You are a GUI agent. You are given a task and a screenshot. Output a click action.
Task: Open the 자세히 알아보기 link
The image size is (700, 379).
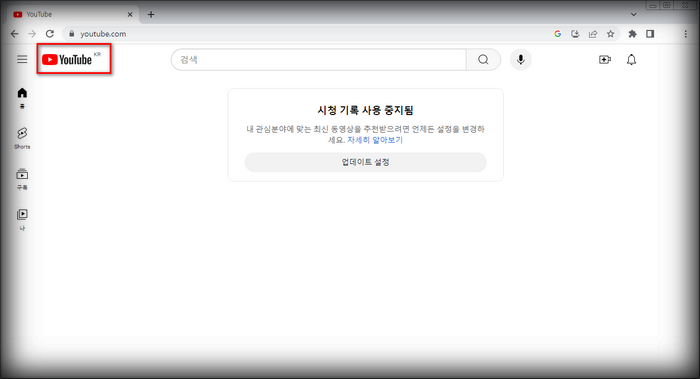coord(375,140)
